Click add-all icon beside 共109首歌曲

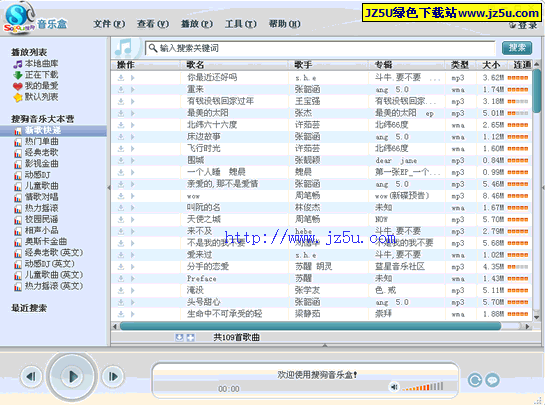[x=190, y=337]
